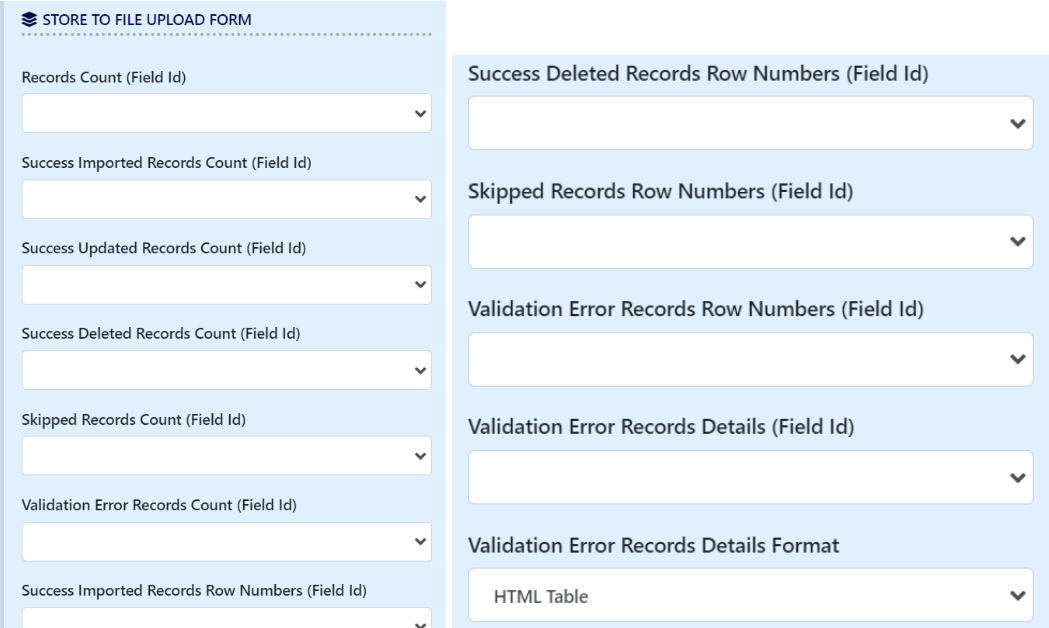Click the Skipped Records Row Numbers label text
Viewport: 1049px width, 628px height.
click(x=660, y=193)
